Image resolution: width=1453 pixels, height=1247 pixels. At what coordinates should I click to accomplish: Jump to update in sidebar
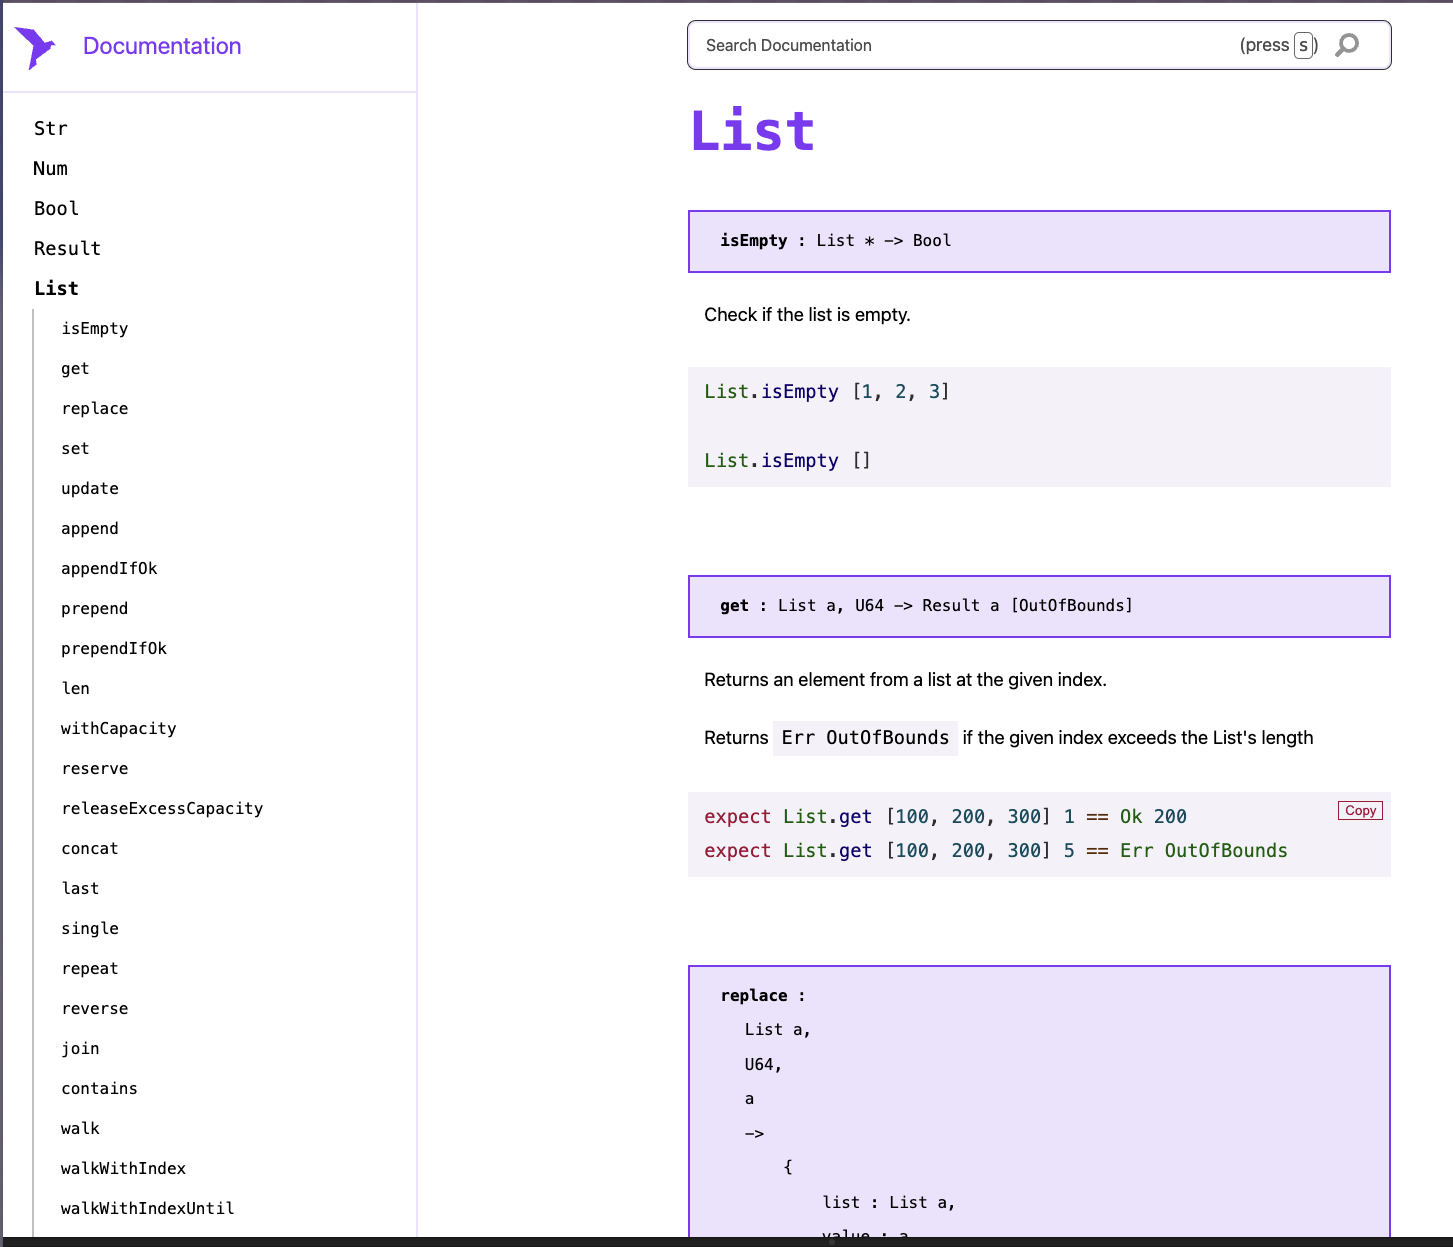90,488
